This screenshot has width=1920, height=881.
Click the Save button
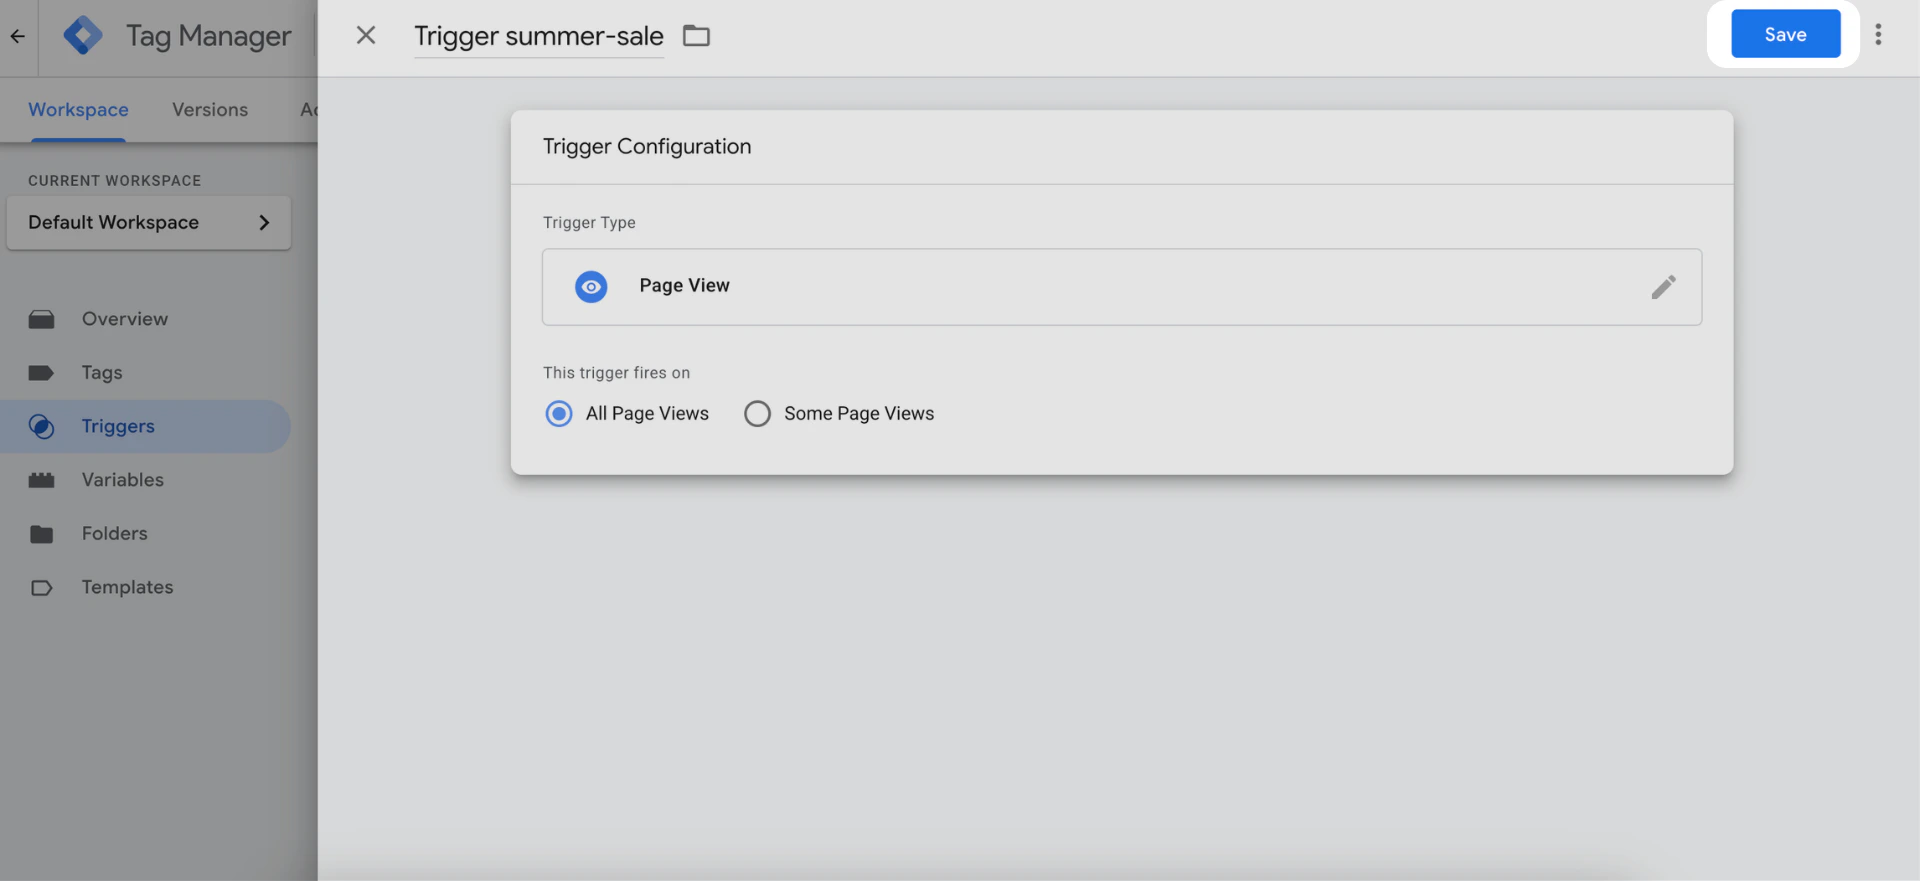click(x=1785, y=34)
